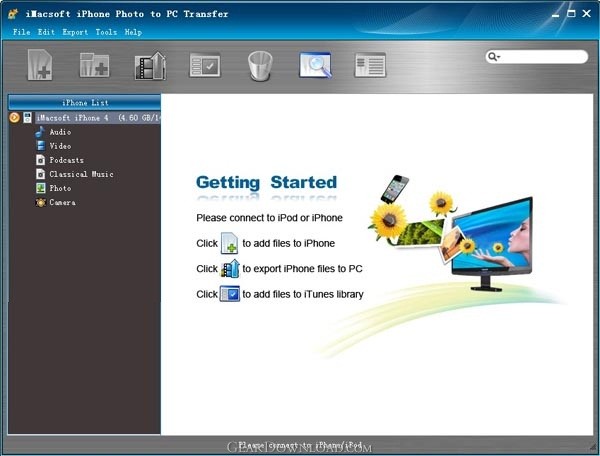Click the Audio music note icon
Screen dimensions: 600x456
tap(40, 132)
